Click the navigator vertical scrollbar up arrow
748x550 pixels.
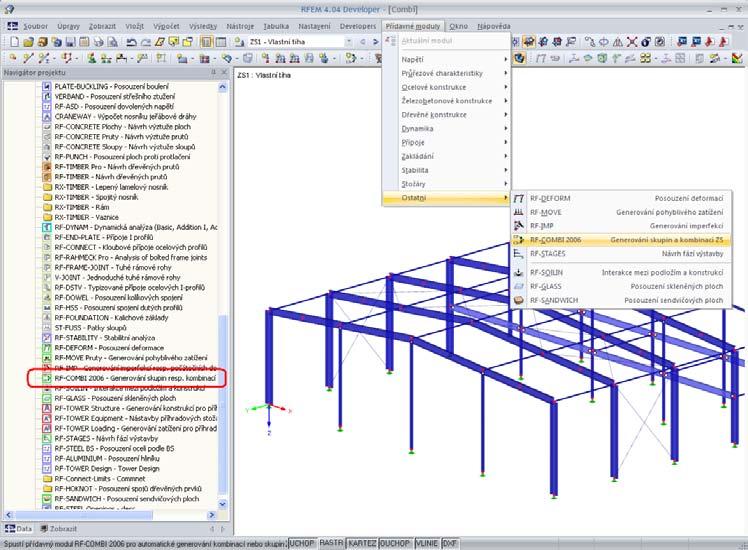pos(222,87)
